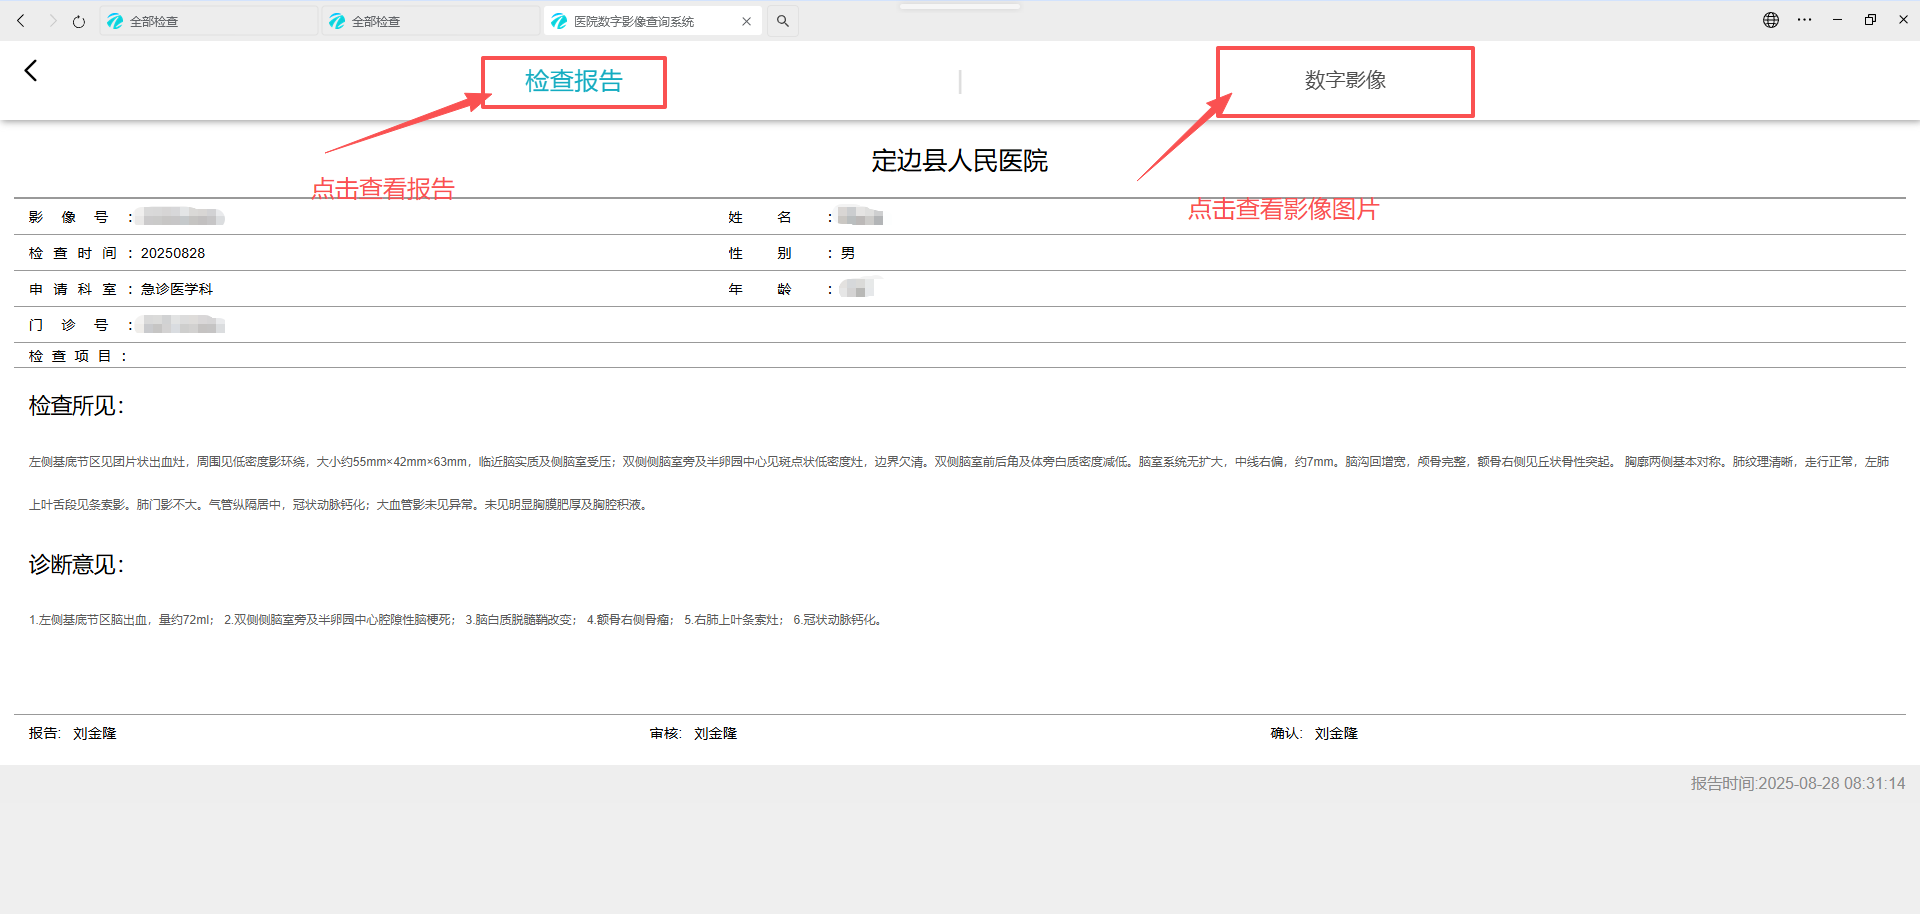Click the 急诊医学科 department value
Screen dimensions: 1920x914
point(177,289)
